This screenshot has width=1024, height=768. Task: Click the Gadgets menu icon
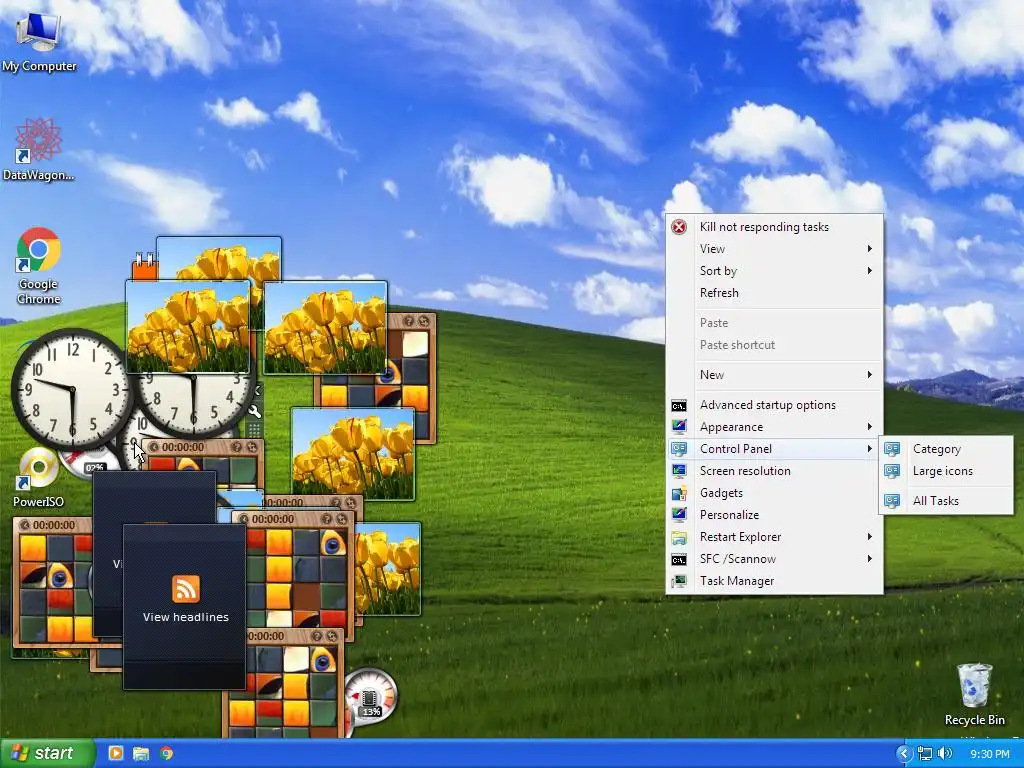click(x=679, y=493)
